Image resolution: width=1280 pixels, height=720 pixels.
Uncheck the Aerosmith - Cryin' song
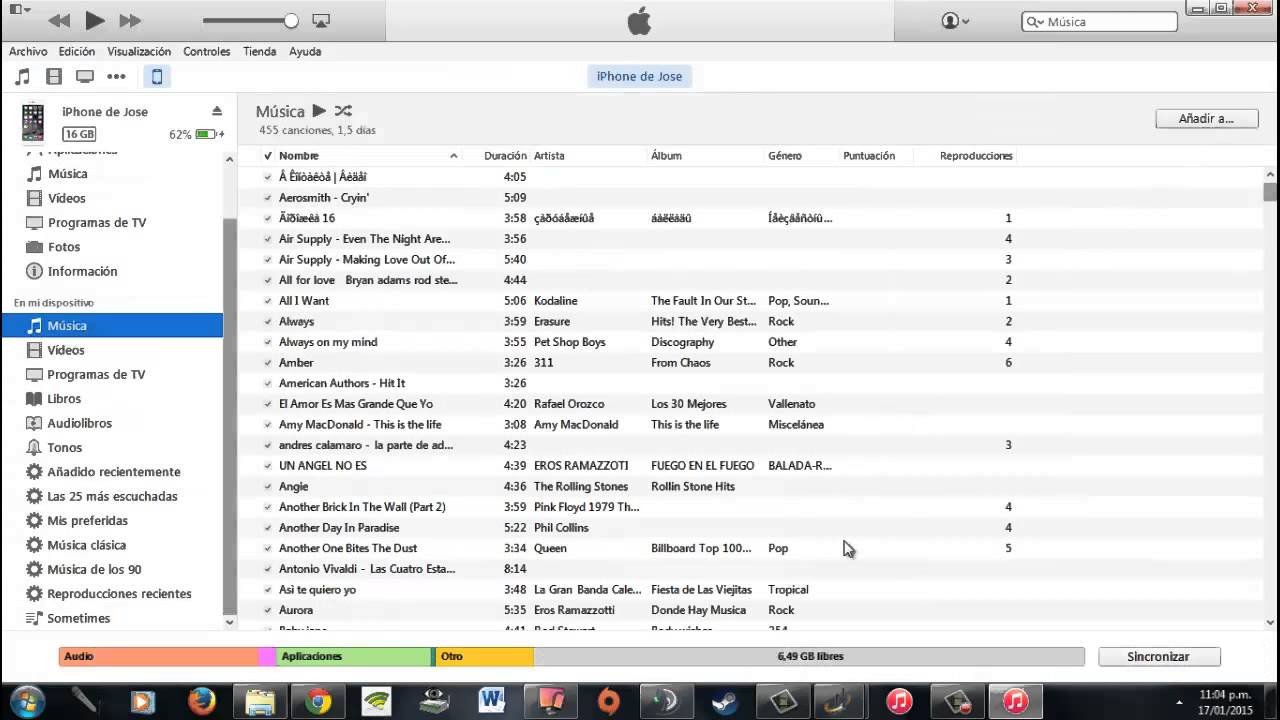pos(267,198)
